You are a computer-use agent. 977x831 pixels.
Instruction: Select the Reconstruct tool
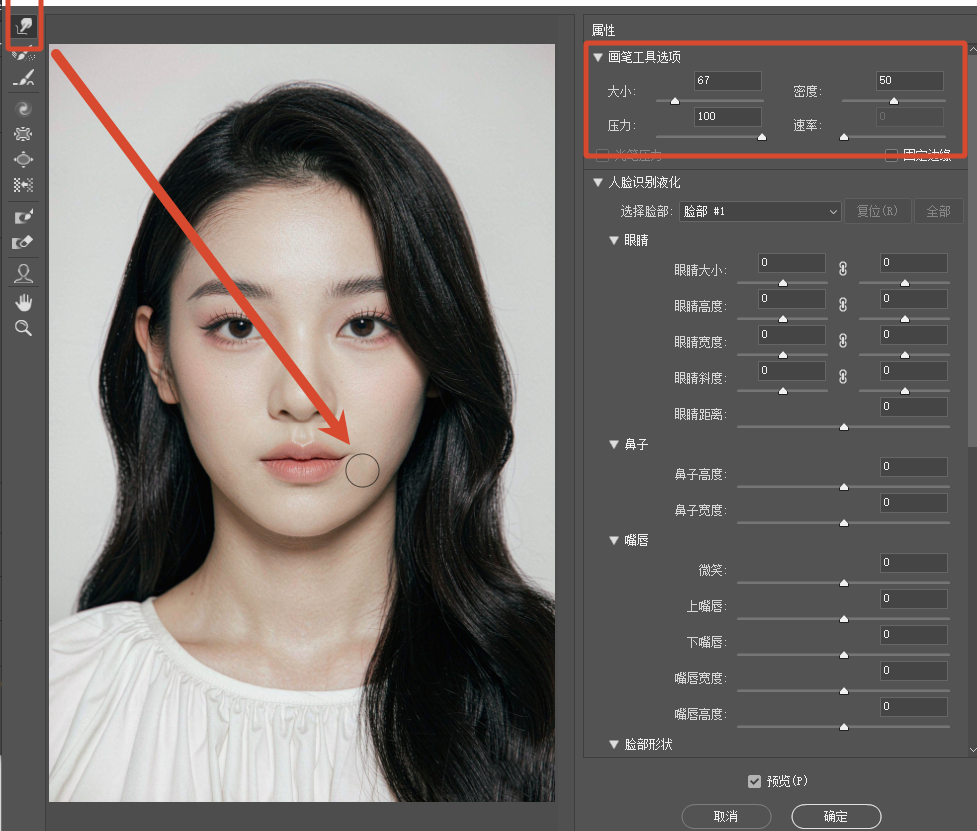(24, 54)
